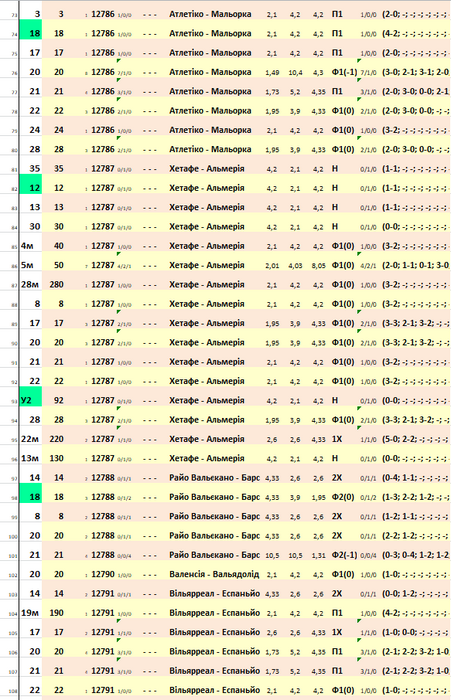
Task: Select the odds cell 8,05
Action: click(318, 266)
